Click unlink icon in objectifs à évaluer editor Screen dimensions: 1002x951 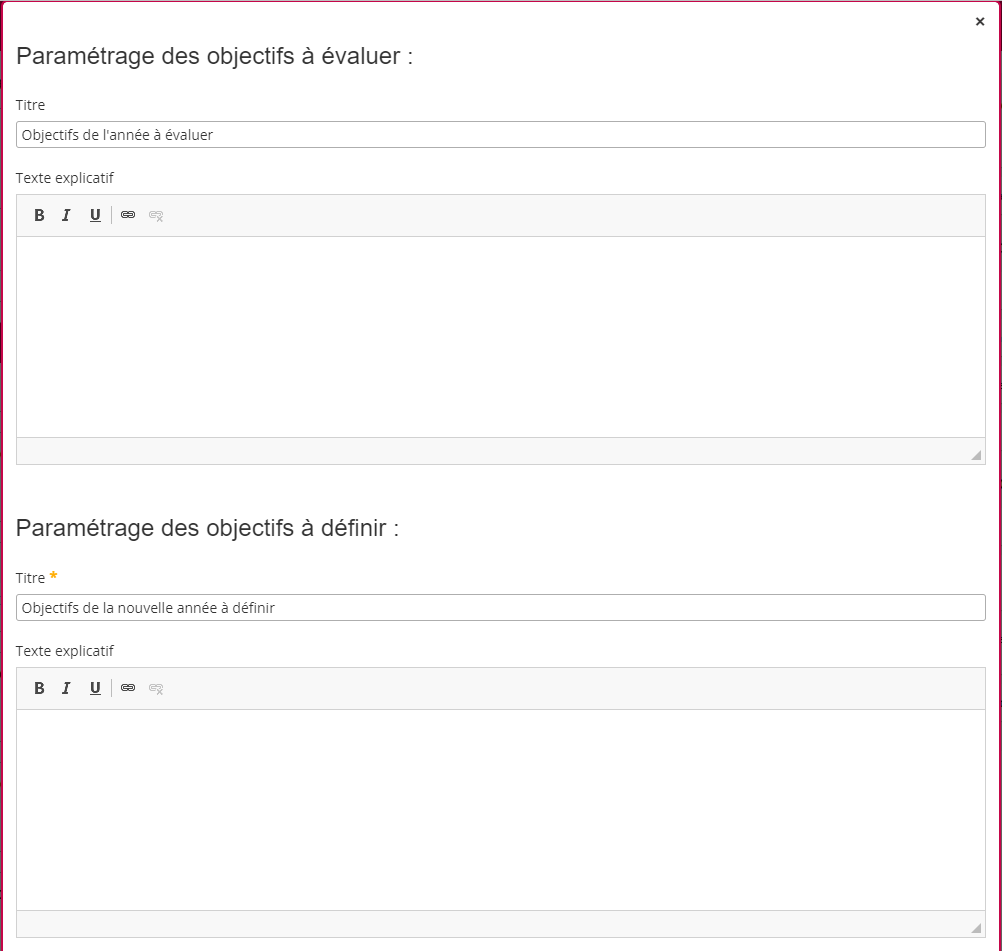point(156,215)
